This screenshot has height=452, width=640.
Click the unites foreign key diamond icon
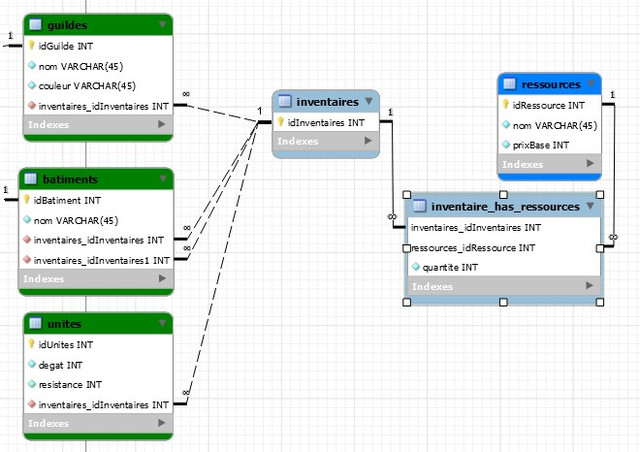coord(32,404)
